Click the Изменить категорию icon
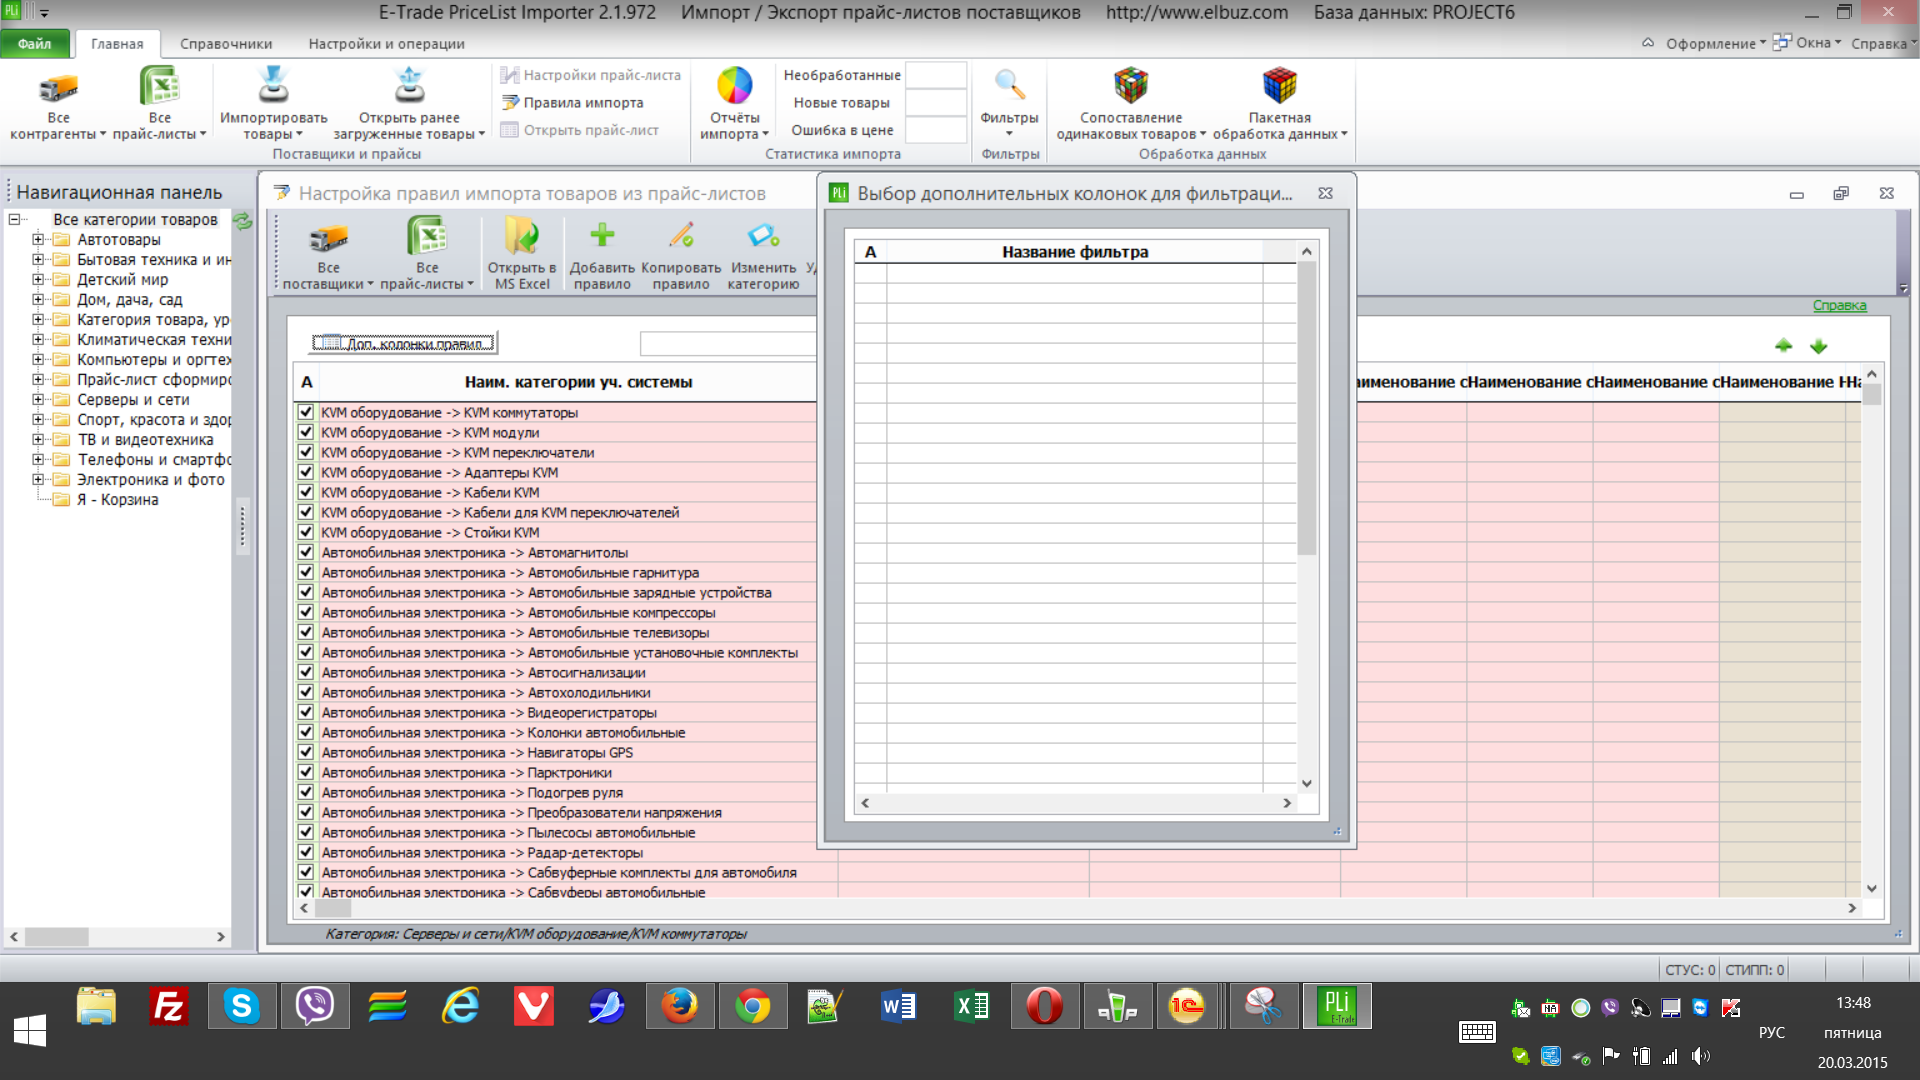The width and height of the screenshot is (1920, 1080). tap(763, 236)
